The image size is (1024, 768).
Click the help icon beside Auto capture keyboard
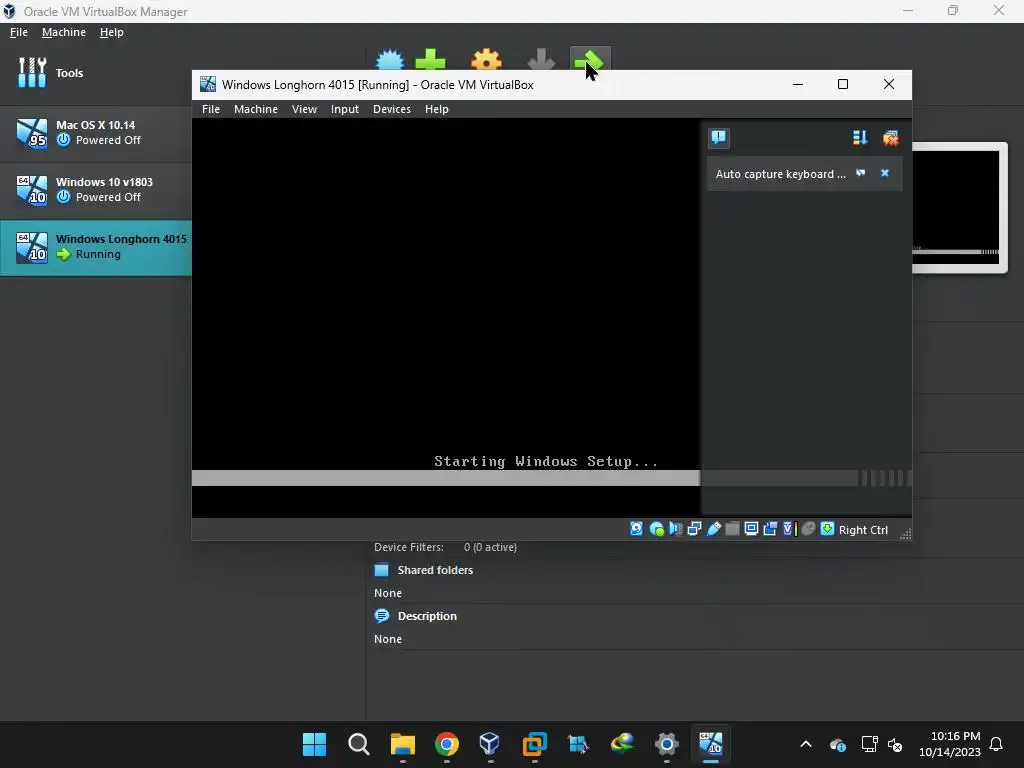click(861, 173)
